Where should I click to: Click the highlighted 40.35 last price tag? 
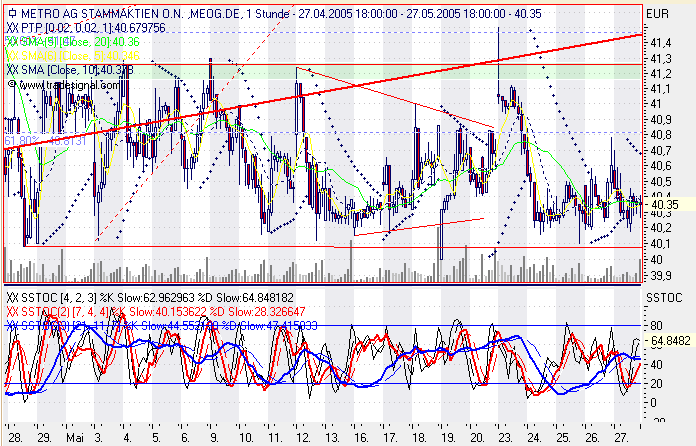[664, 205]
